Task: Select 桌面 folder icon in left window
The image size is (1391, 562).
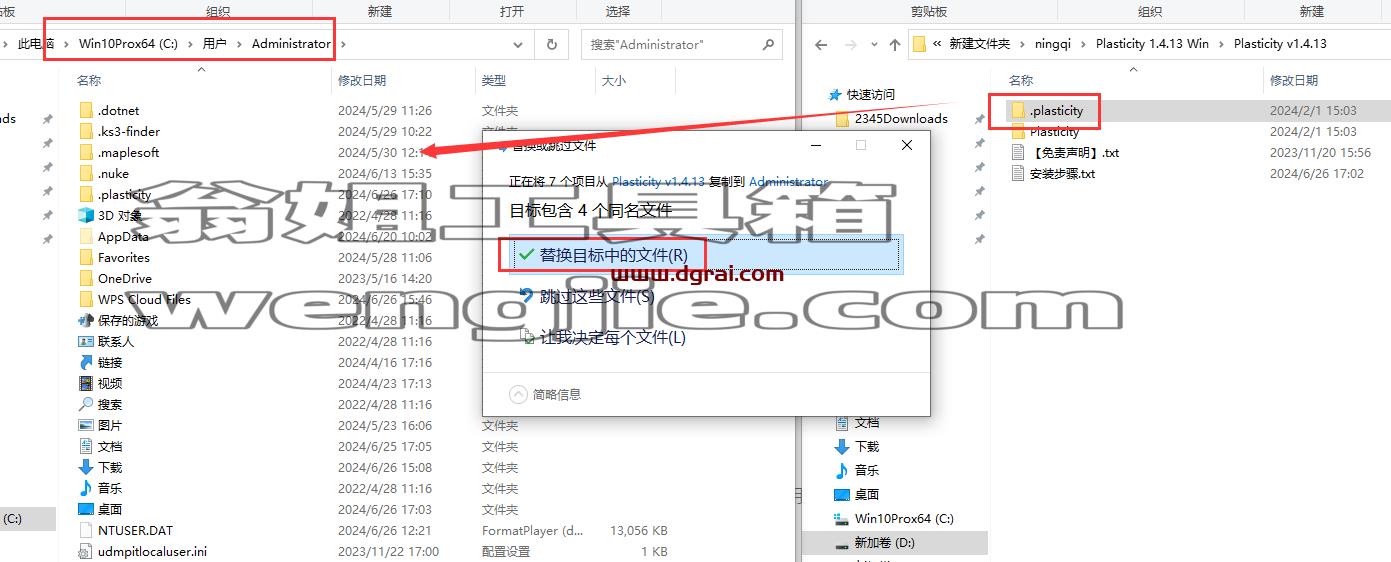Action: click(x=86, y=509)
